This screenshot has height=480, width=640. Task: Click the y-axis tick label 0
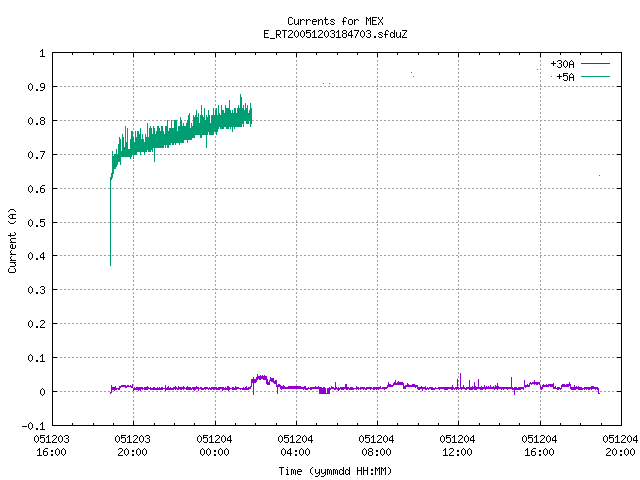pos(42,392)
